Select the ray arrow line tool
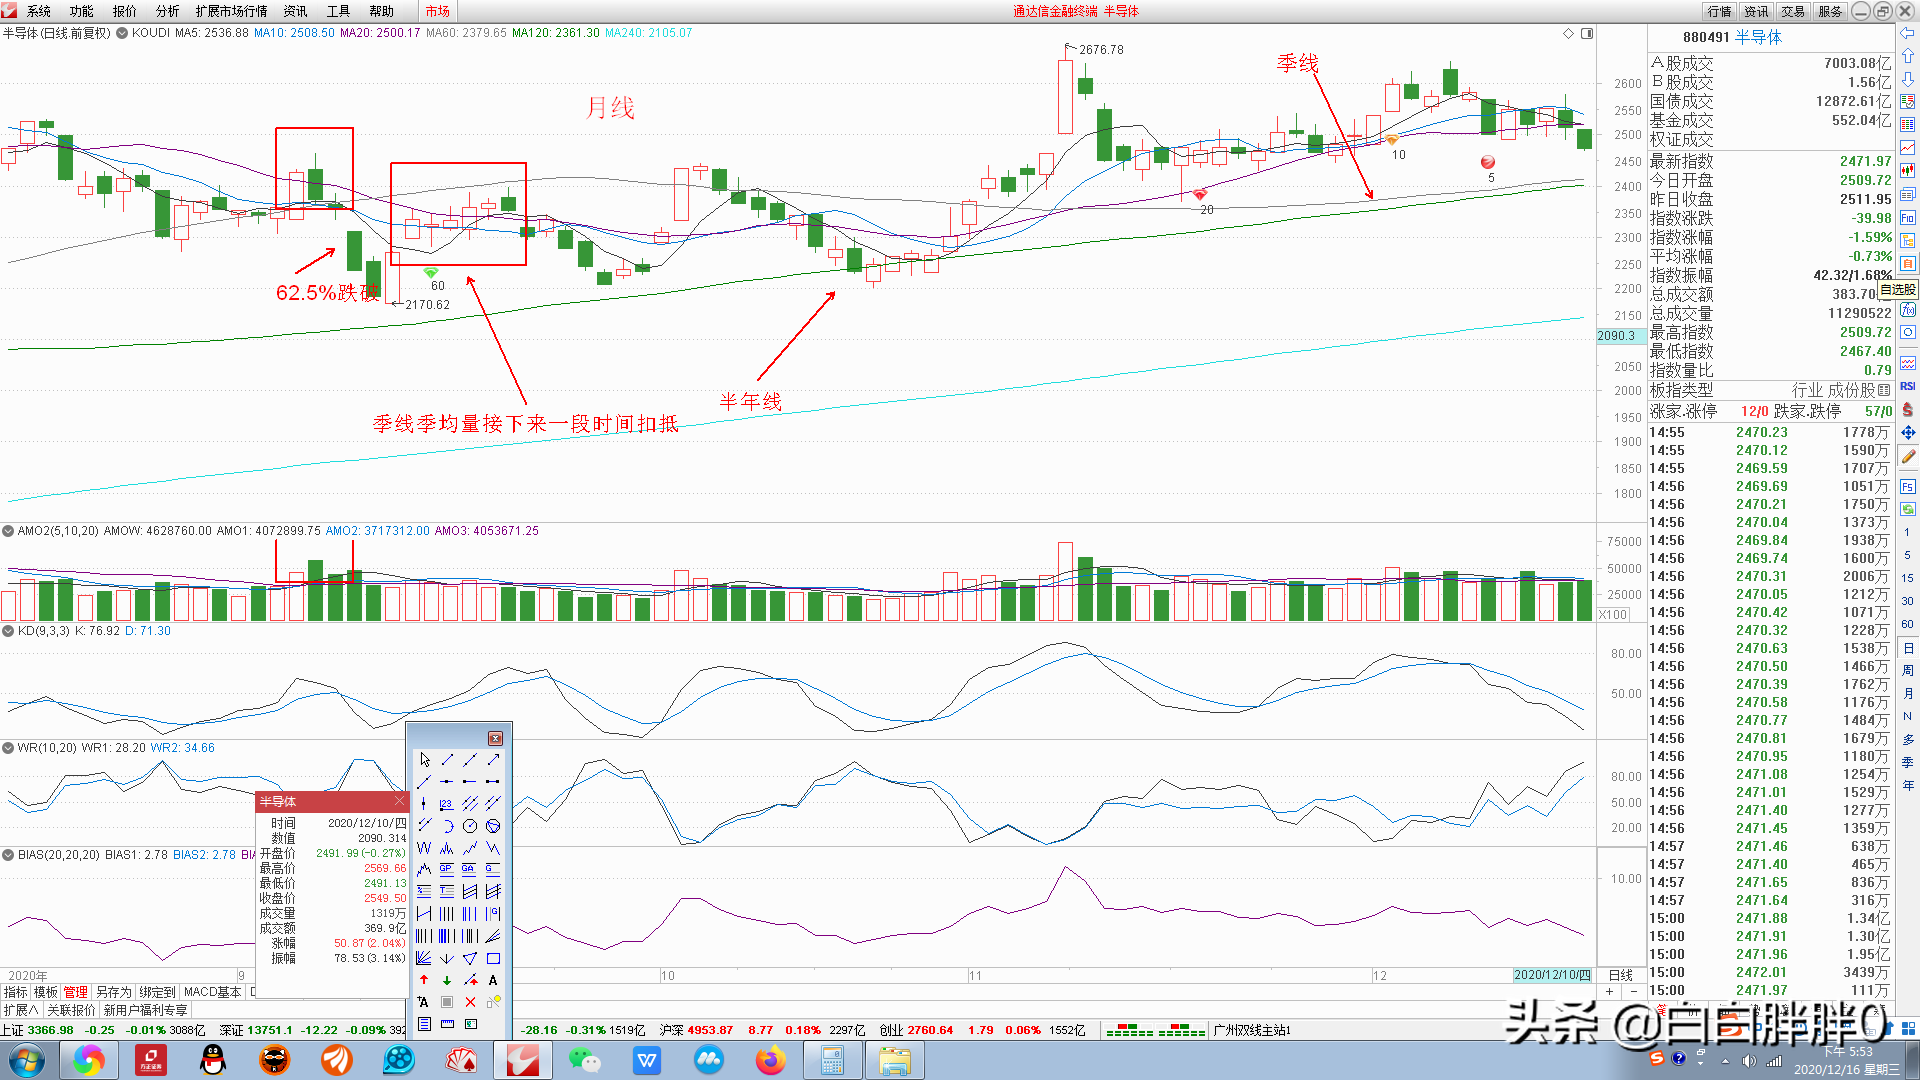 click(x=493, y=760)
